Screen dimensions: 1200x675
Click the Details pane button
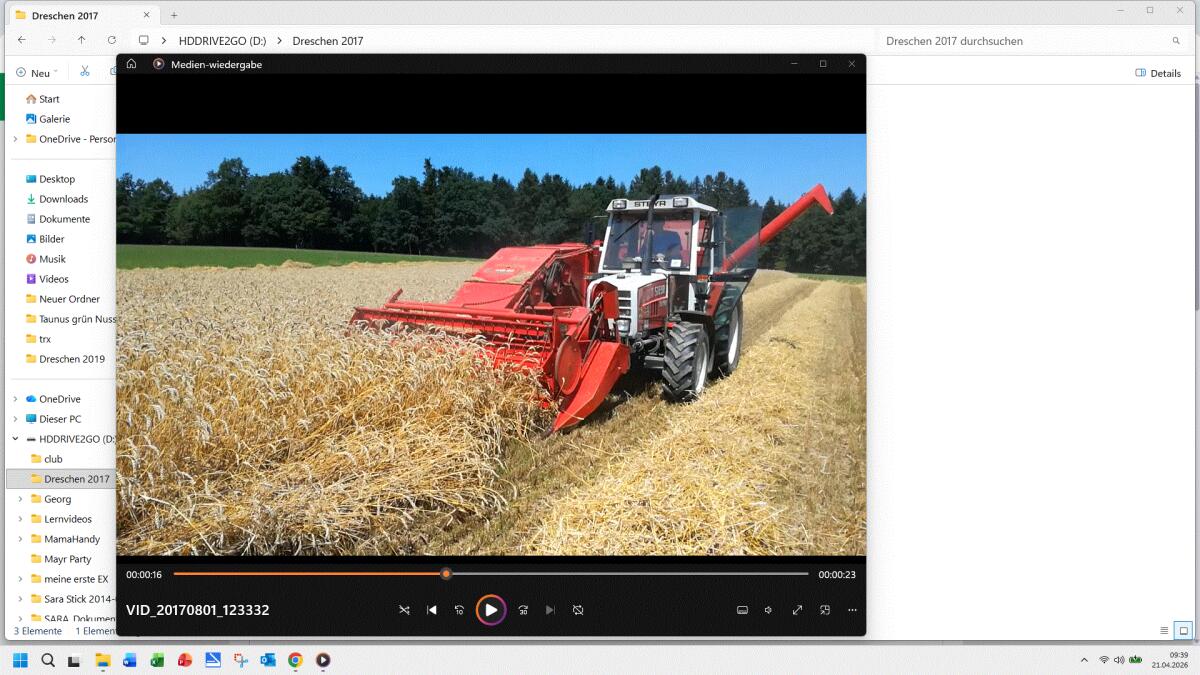click(x=1158, y=73)
